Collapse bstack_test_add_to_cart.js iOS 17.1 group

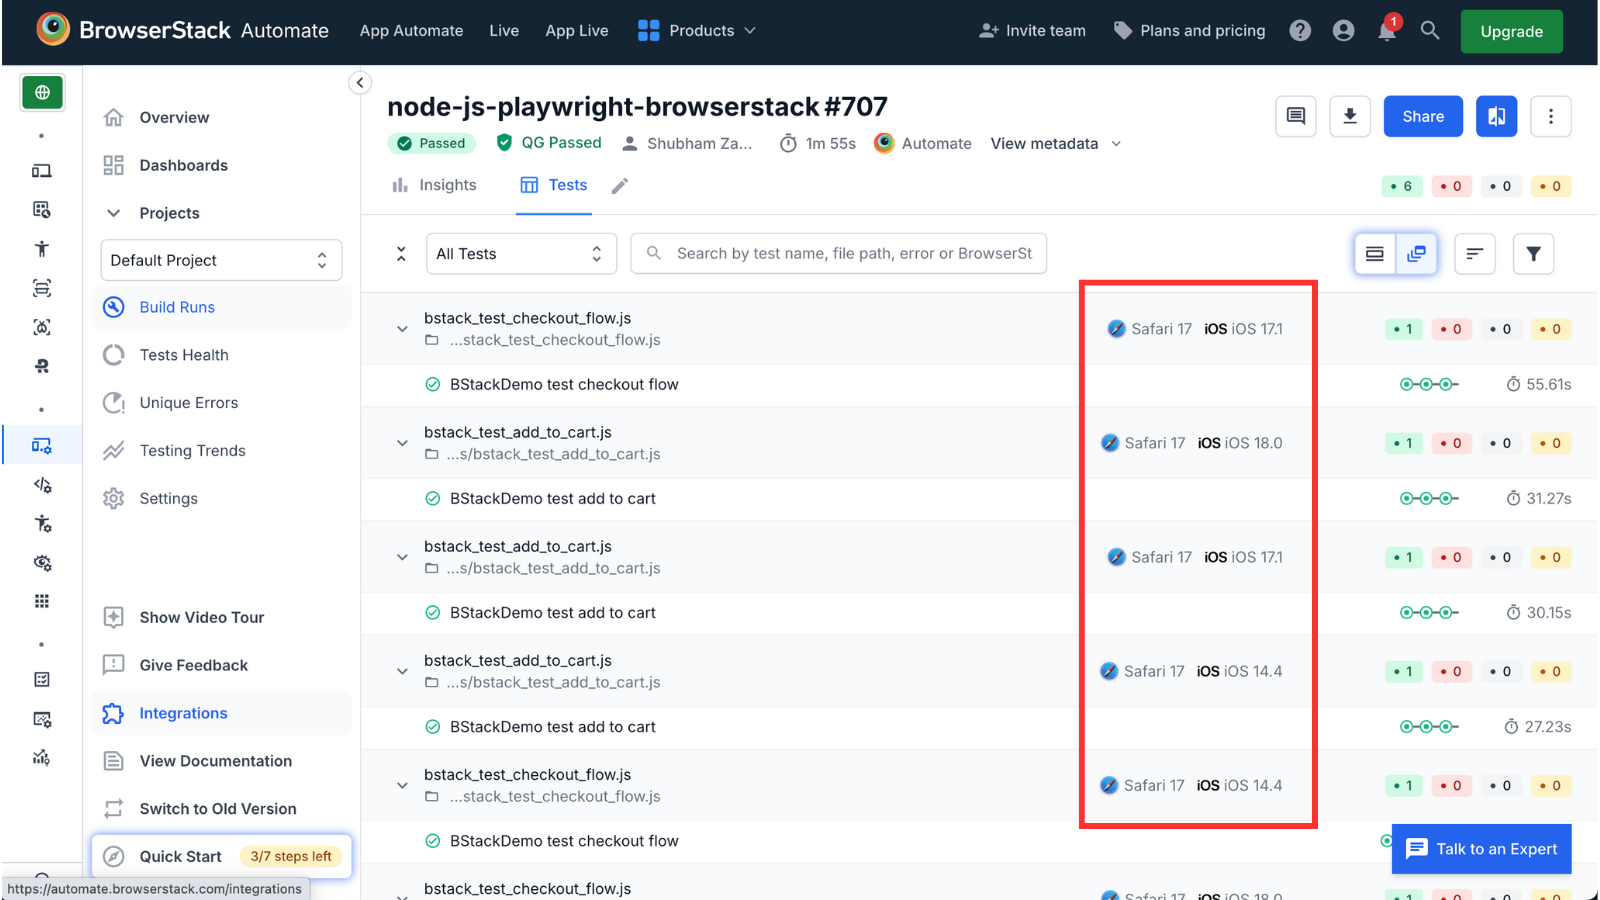(402, 557)
